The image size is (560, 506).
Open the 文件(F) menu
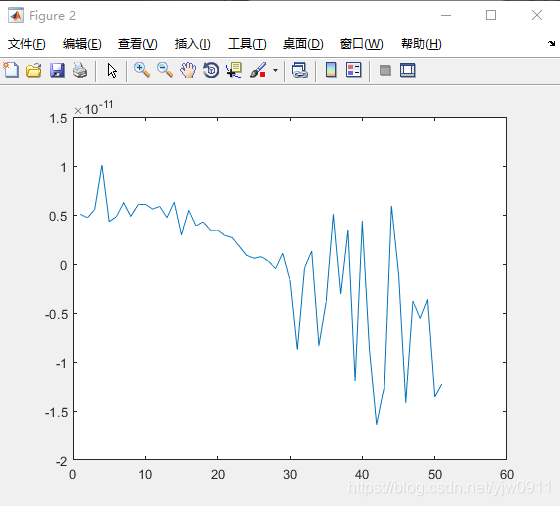click(27, 44)
